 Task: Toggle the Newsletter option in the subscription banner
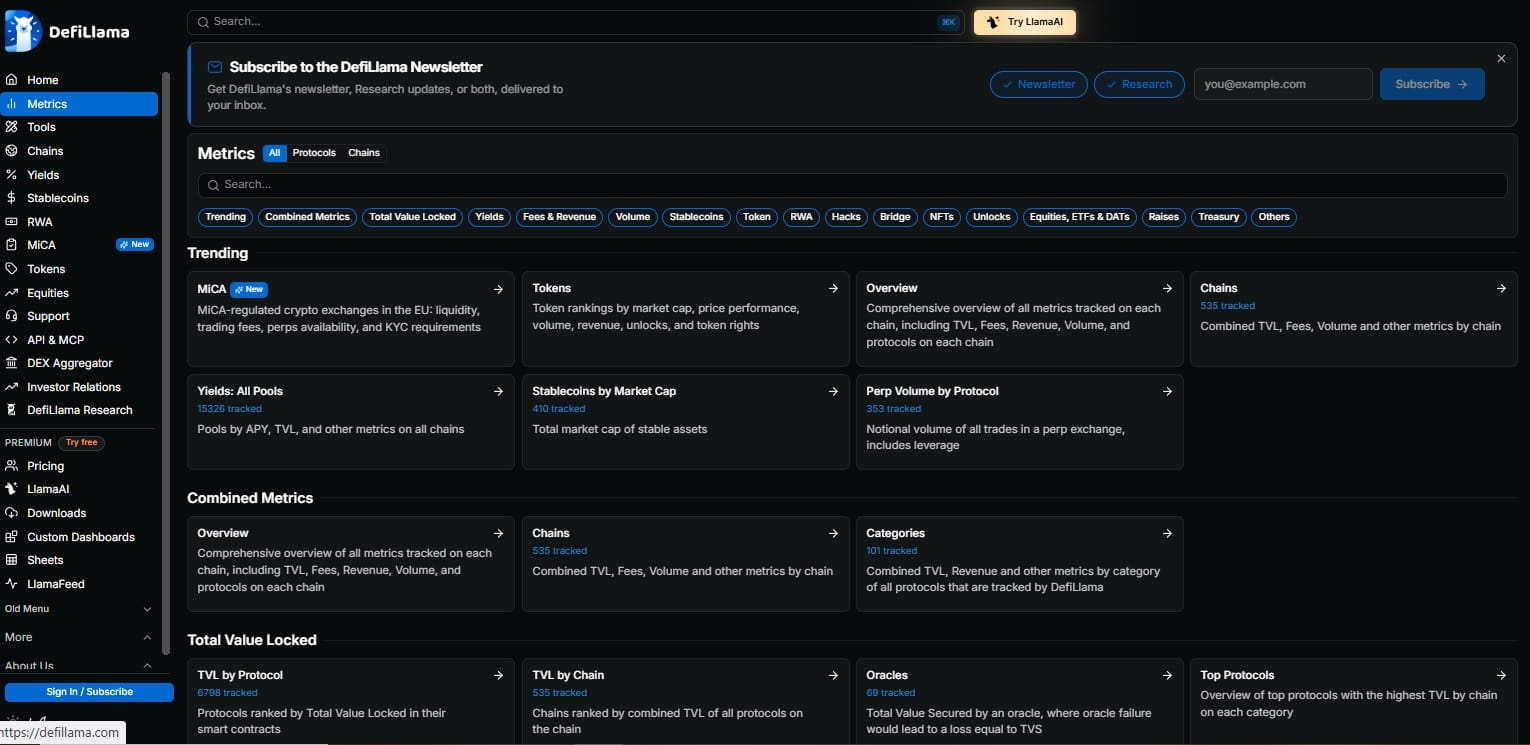[1039, 84]
